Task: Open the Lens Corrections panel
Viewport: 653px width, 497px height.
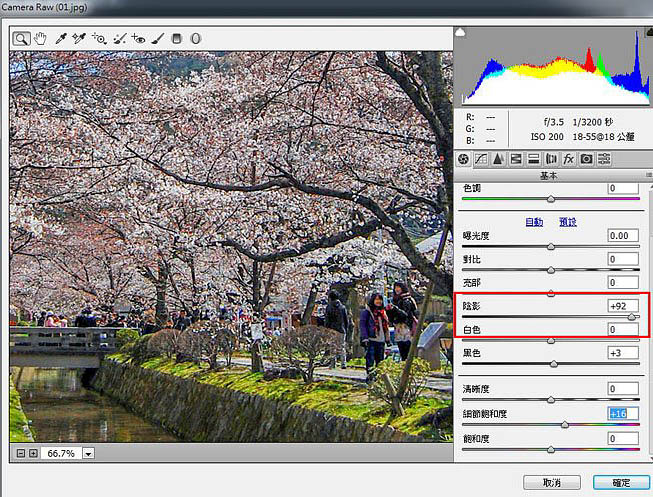Action: (551, 159)
